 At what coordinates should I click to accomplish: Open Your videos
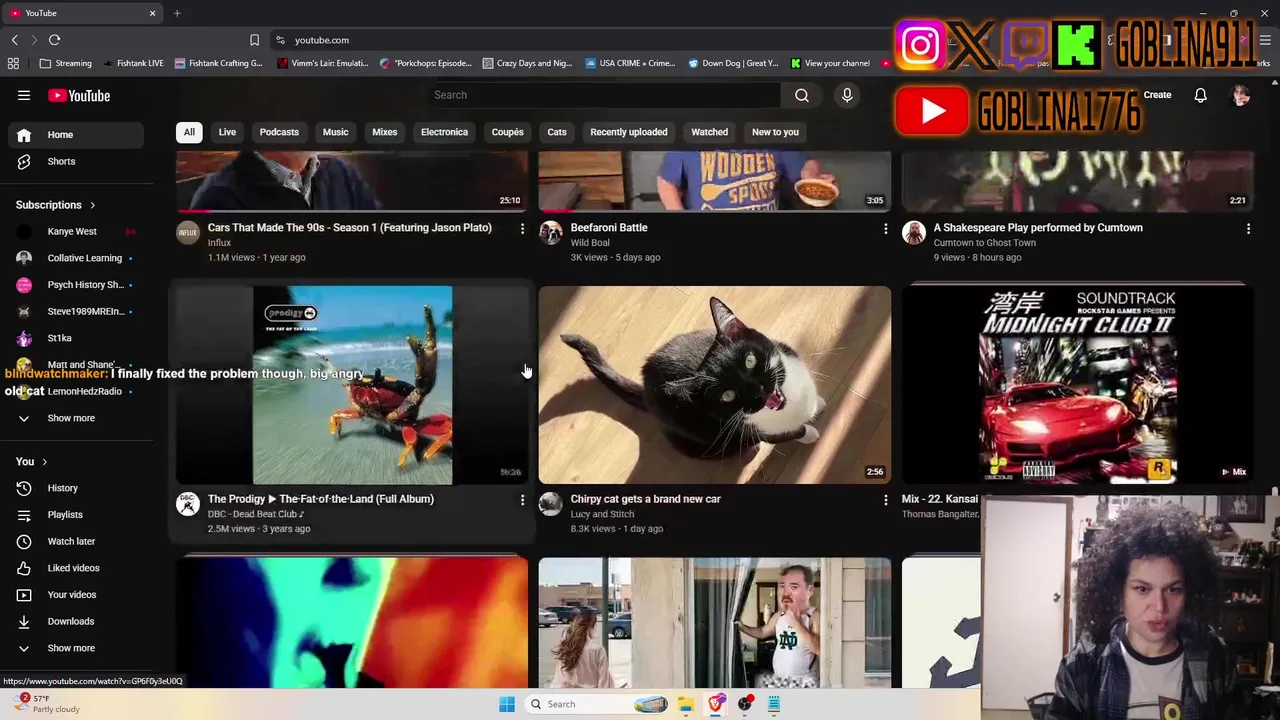pyautogui.click(x=77, y=595)
